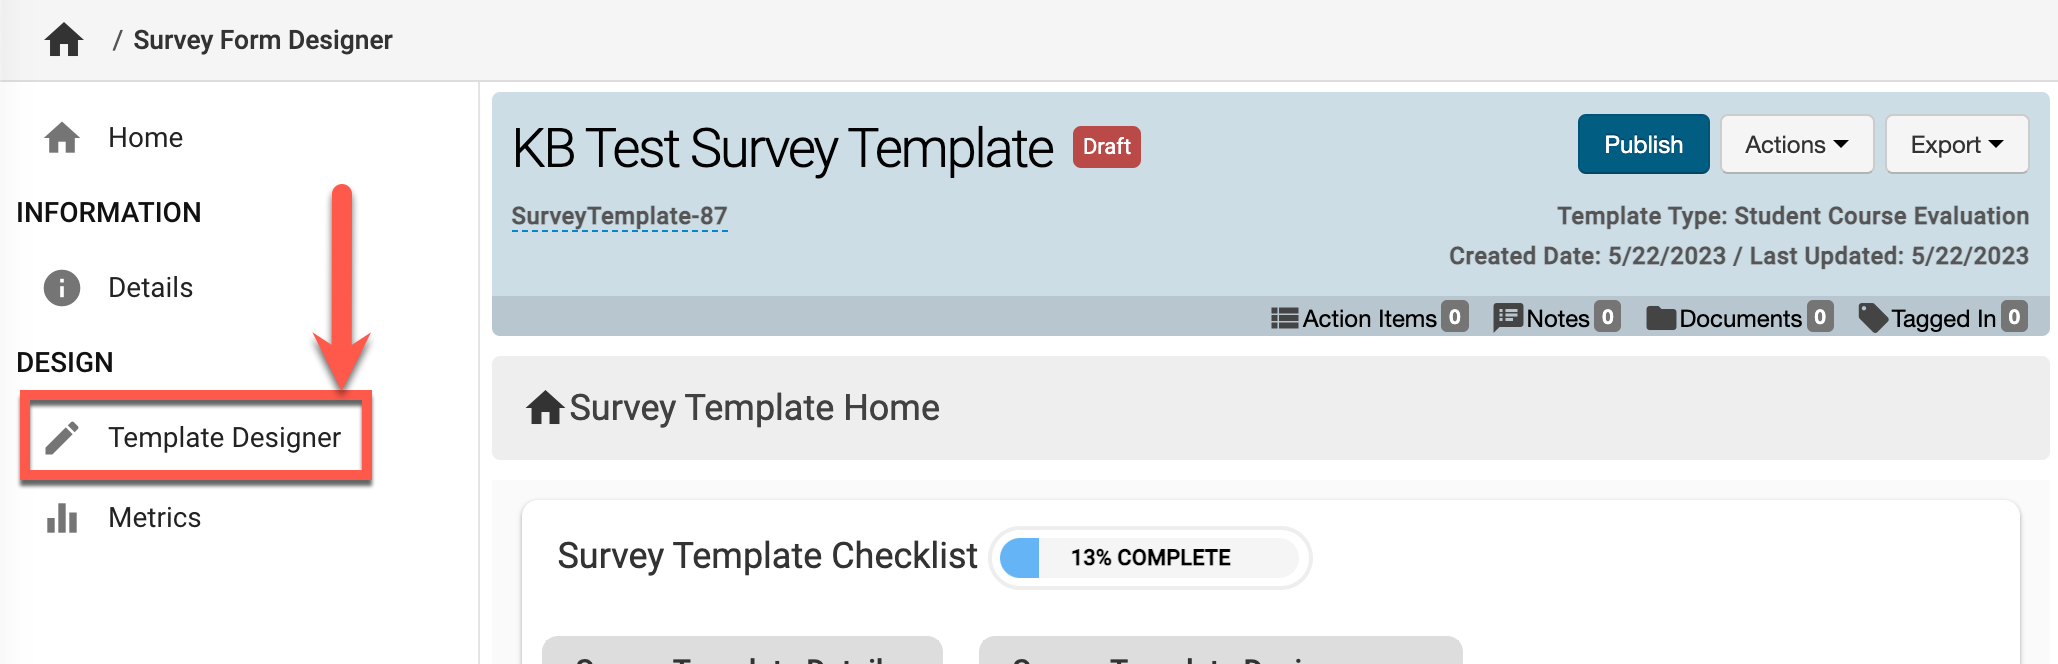Click the Survey Form Designer breadcrumb
The width and height of the screenshot is (2058, 664).
[262, 40]
